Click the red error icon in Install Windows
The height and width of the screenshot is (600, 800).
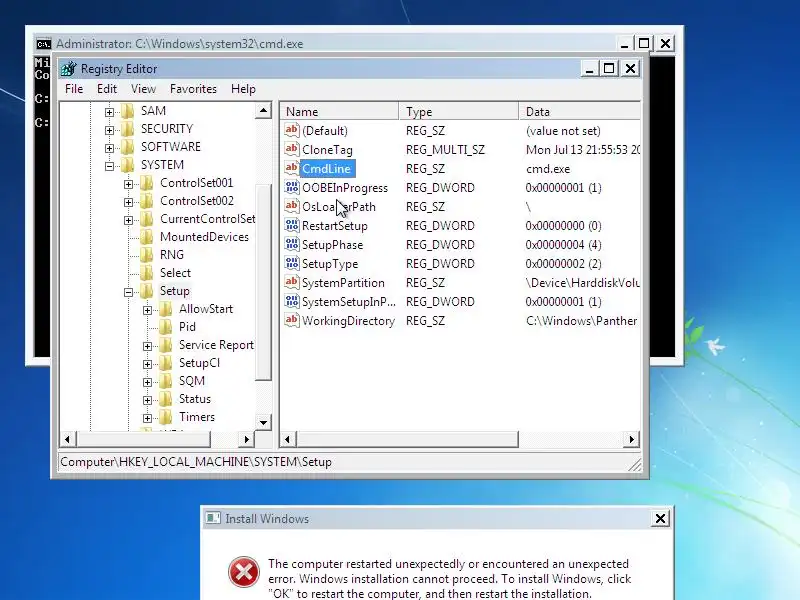pyautogui.click(x=243, y=572)
